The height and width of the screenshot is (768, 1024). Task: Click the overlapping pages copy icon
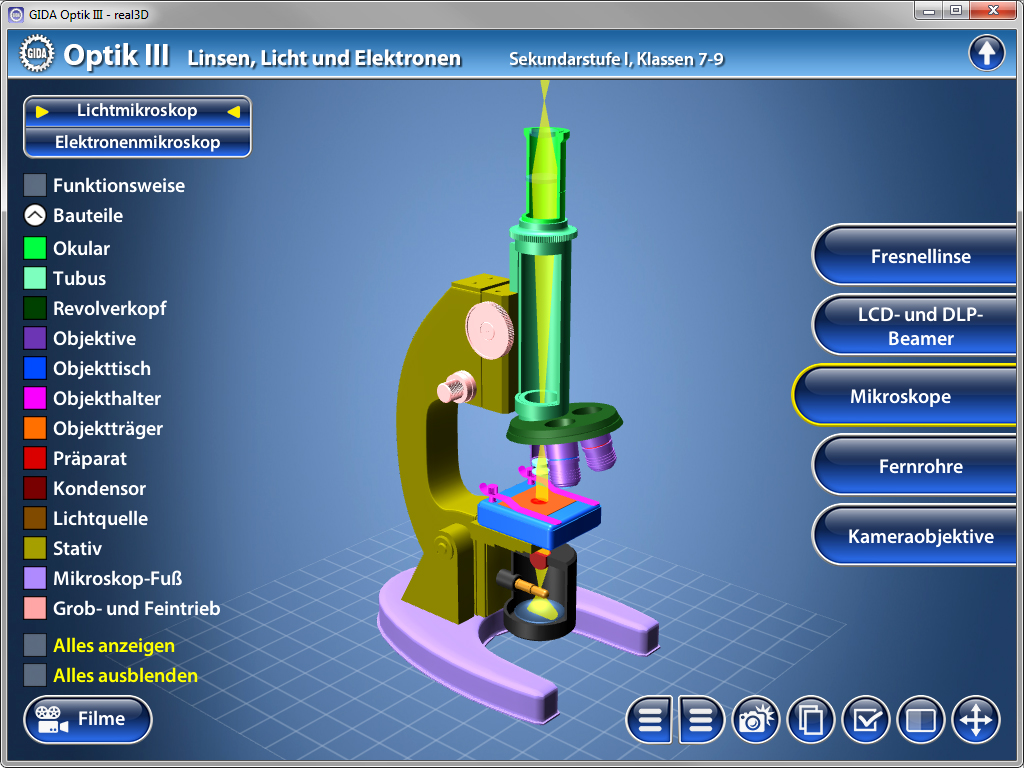click(811, 720)
